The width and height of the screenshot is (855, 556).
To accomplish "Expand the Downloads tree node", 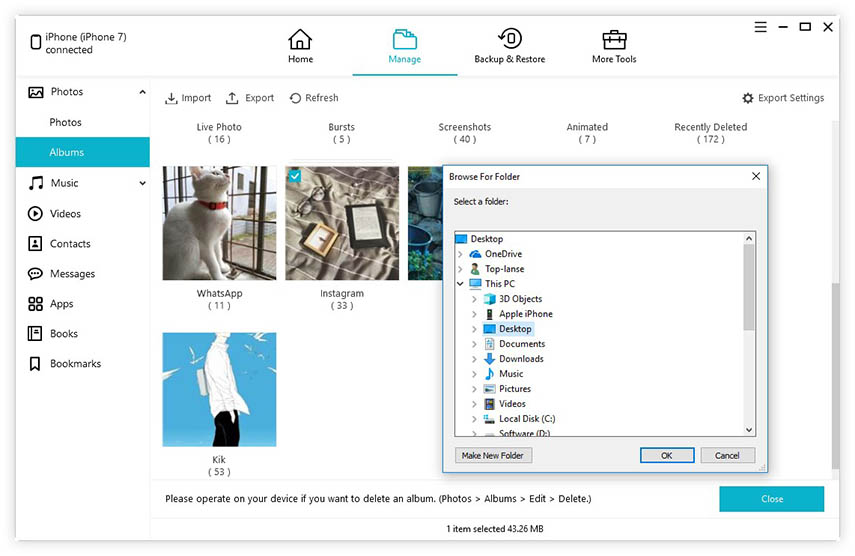I will 474,359.
